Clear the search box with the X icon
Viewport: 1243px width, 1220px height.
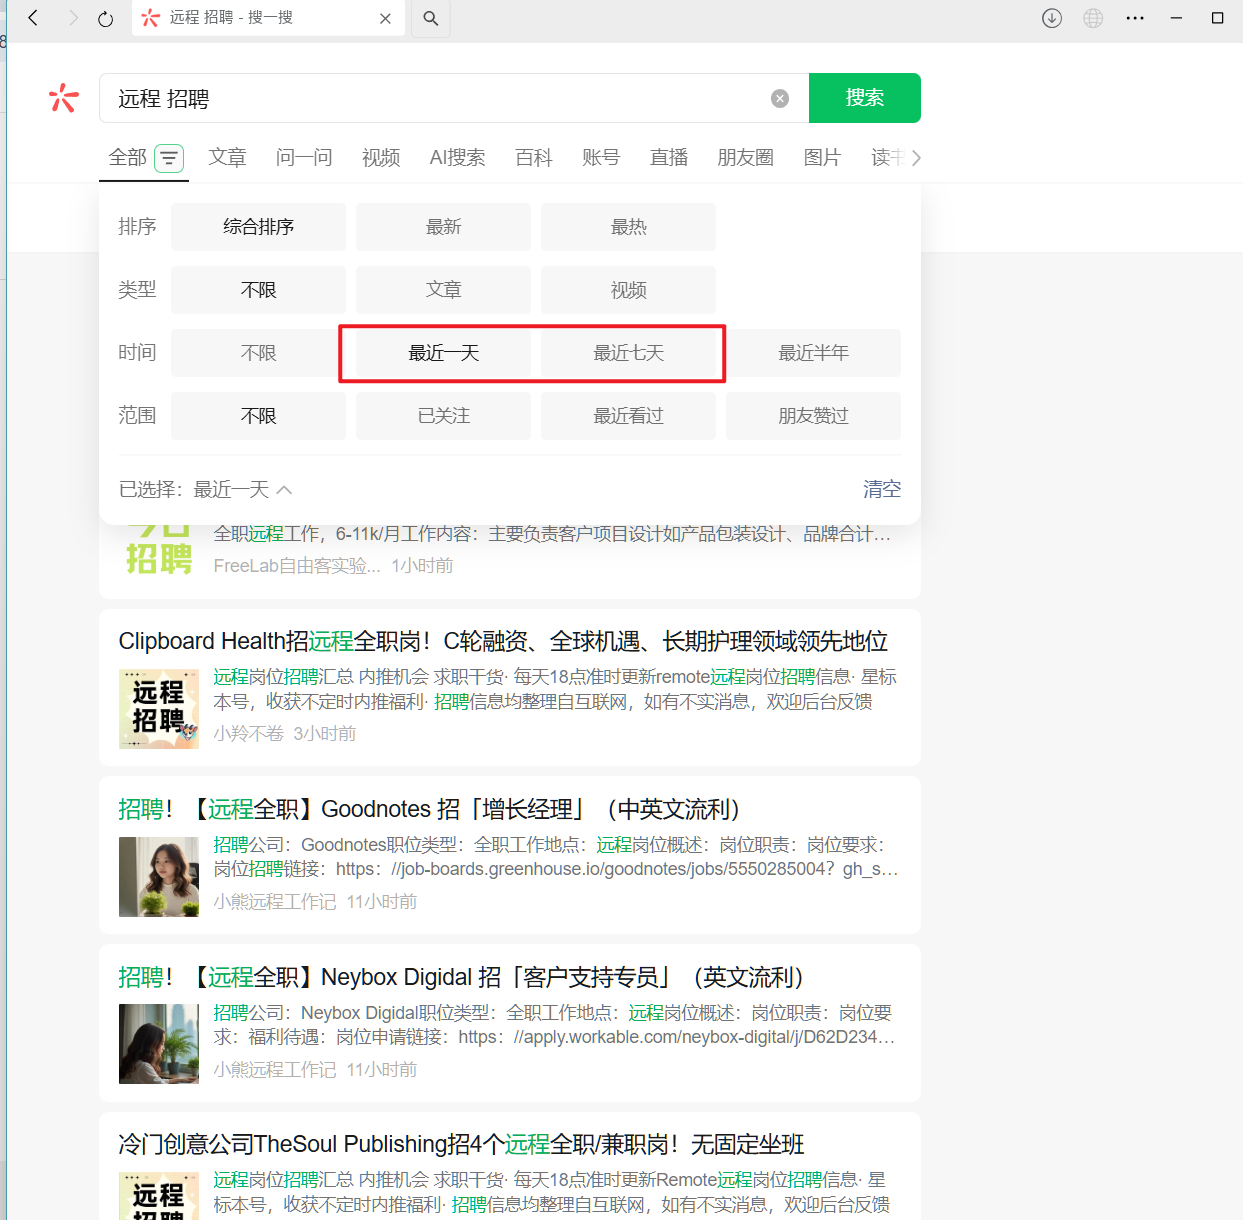click(780, 98)
